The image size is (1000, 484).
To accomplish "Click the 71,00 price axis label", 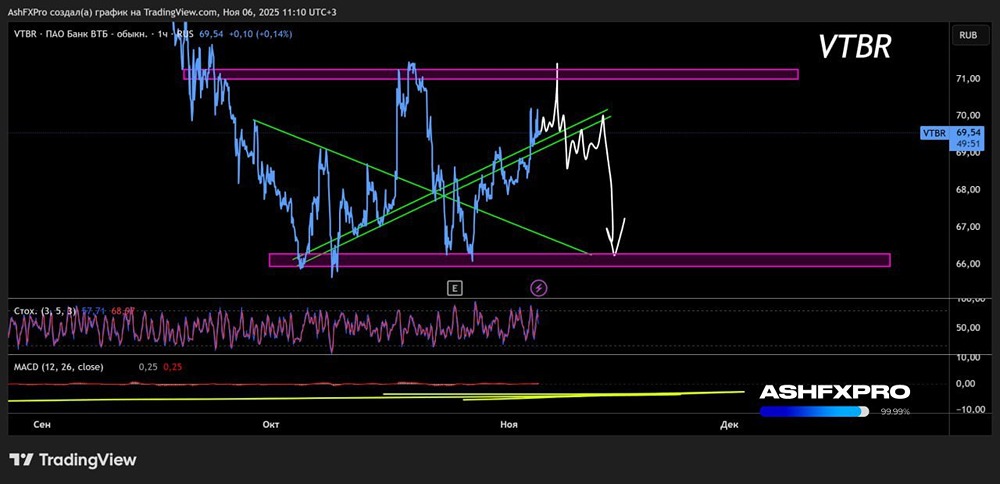I will tap(968, 78).
